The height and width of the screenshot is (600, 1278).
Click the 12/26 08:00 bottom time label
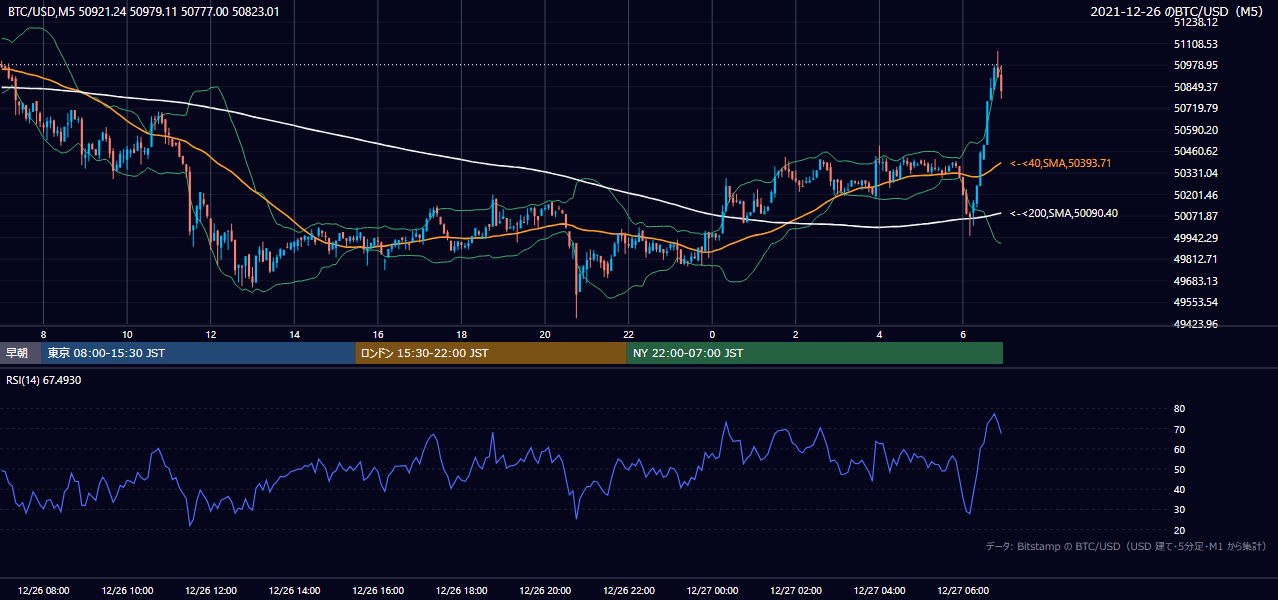click(x=43, y=591)
